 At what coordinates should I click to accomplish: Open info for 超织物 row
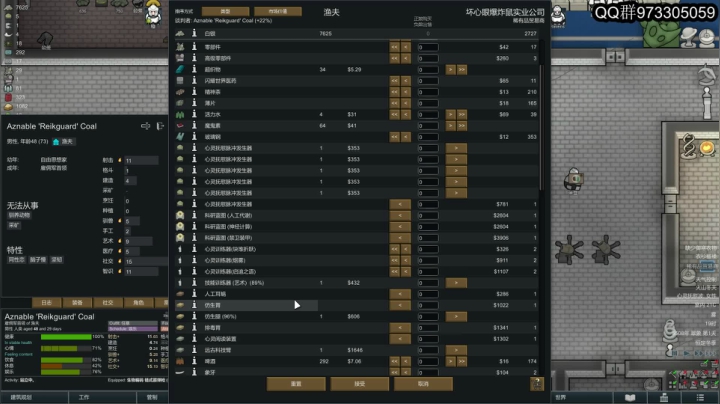(x=194, y=69)
